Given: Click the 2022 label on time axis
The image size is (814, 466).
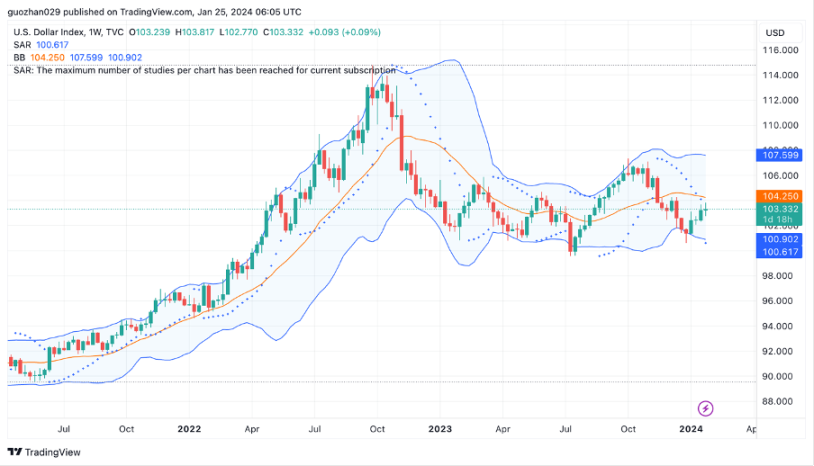Looking at the screenshot, I should click(x=189, y=429).
